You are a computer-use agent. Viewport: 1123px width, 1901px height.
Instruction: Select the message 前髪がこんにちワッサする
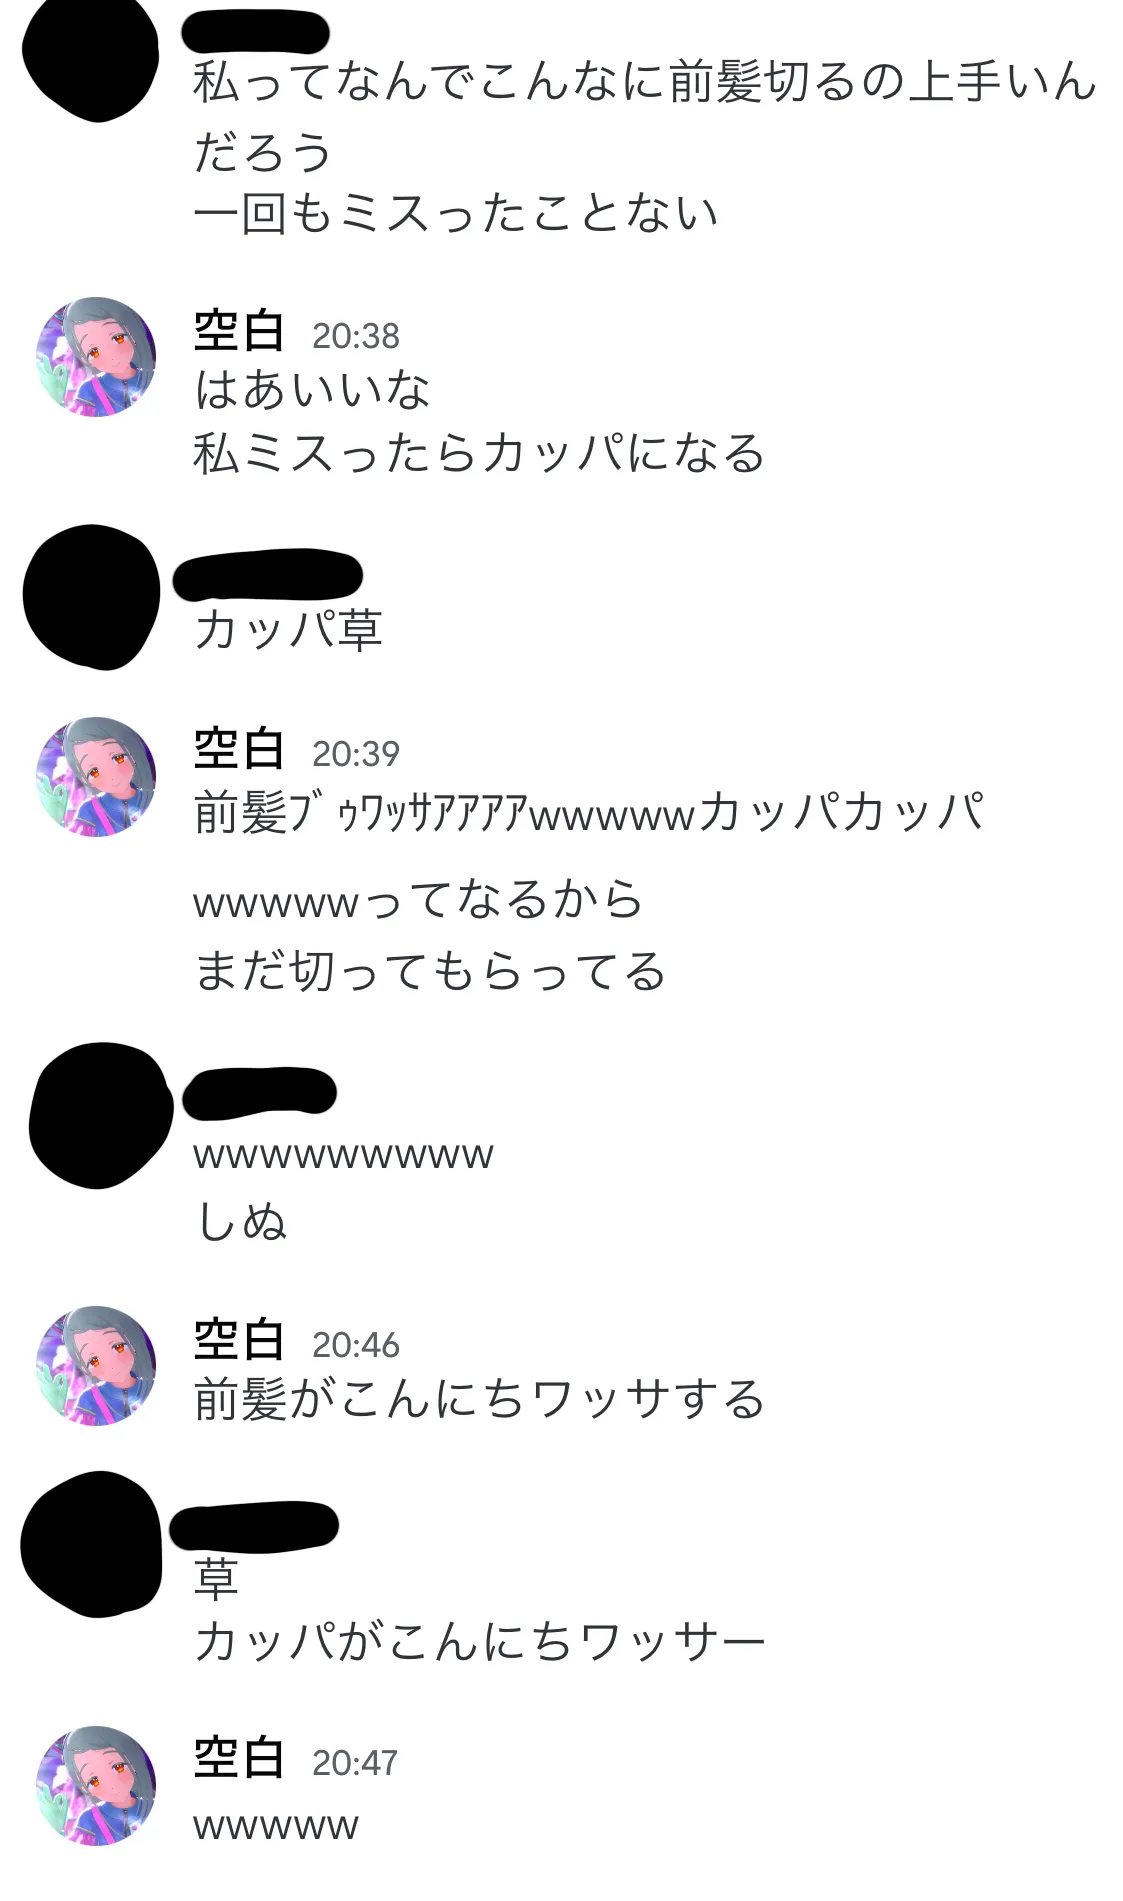tap(480, 1399)
